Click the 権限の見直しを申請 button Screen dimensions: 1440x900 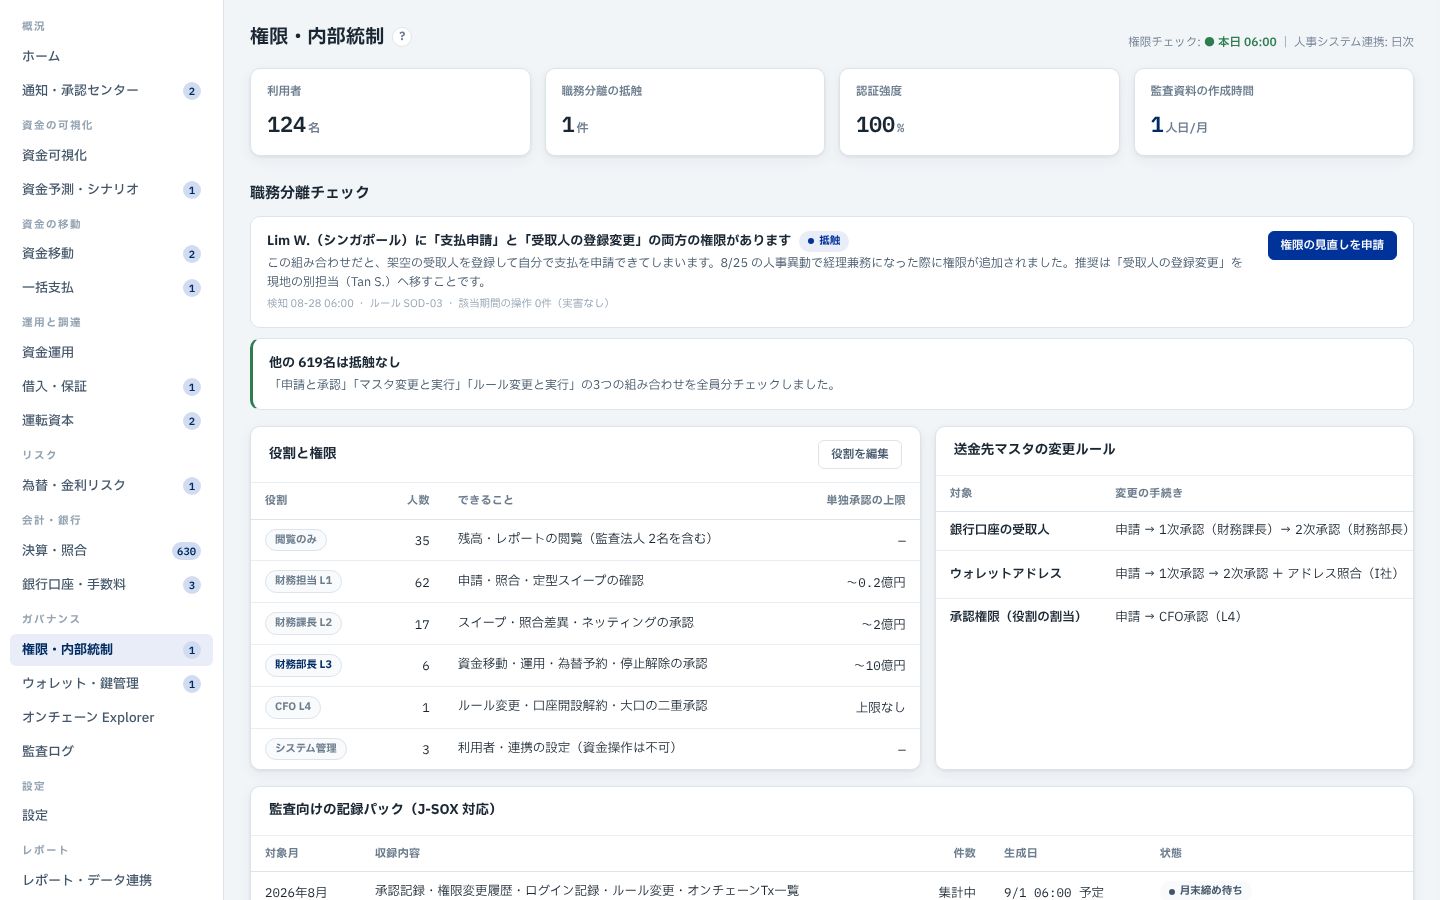click(1332, 245)
